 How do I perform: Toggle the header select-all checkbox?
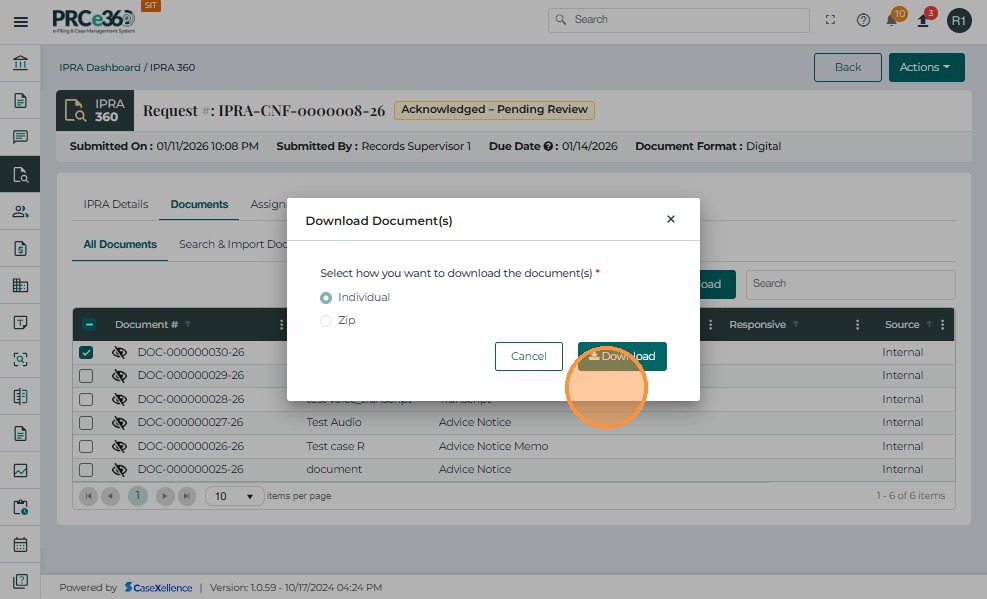(x=89, y=325)
